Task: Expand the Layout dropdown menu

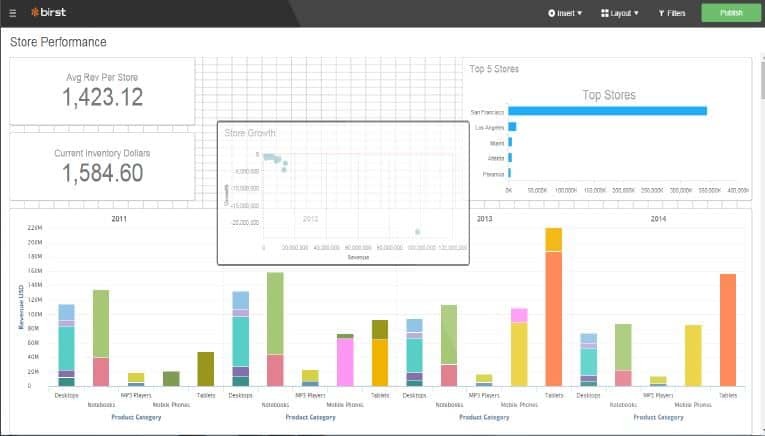Action: click(619, 13)
